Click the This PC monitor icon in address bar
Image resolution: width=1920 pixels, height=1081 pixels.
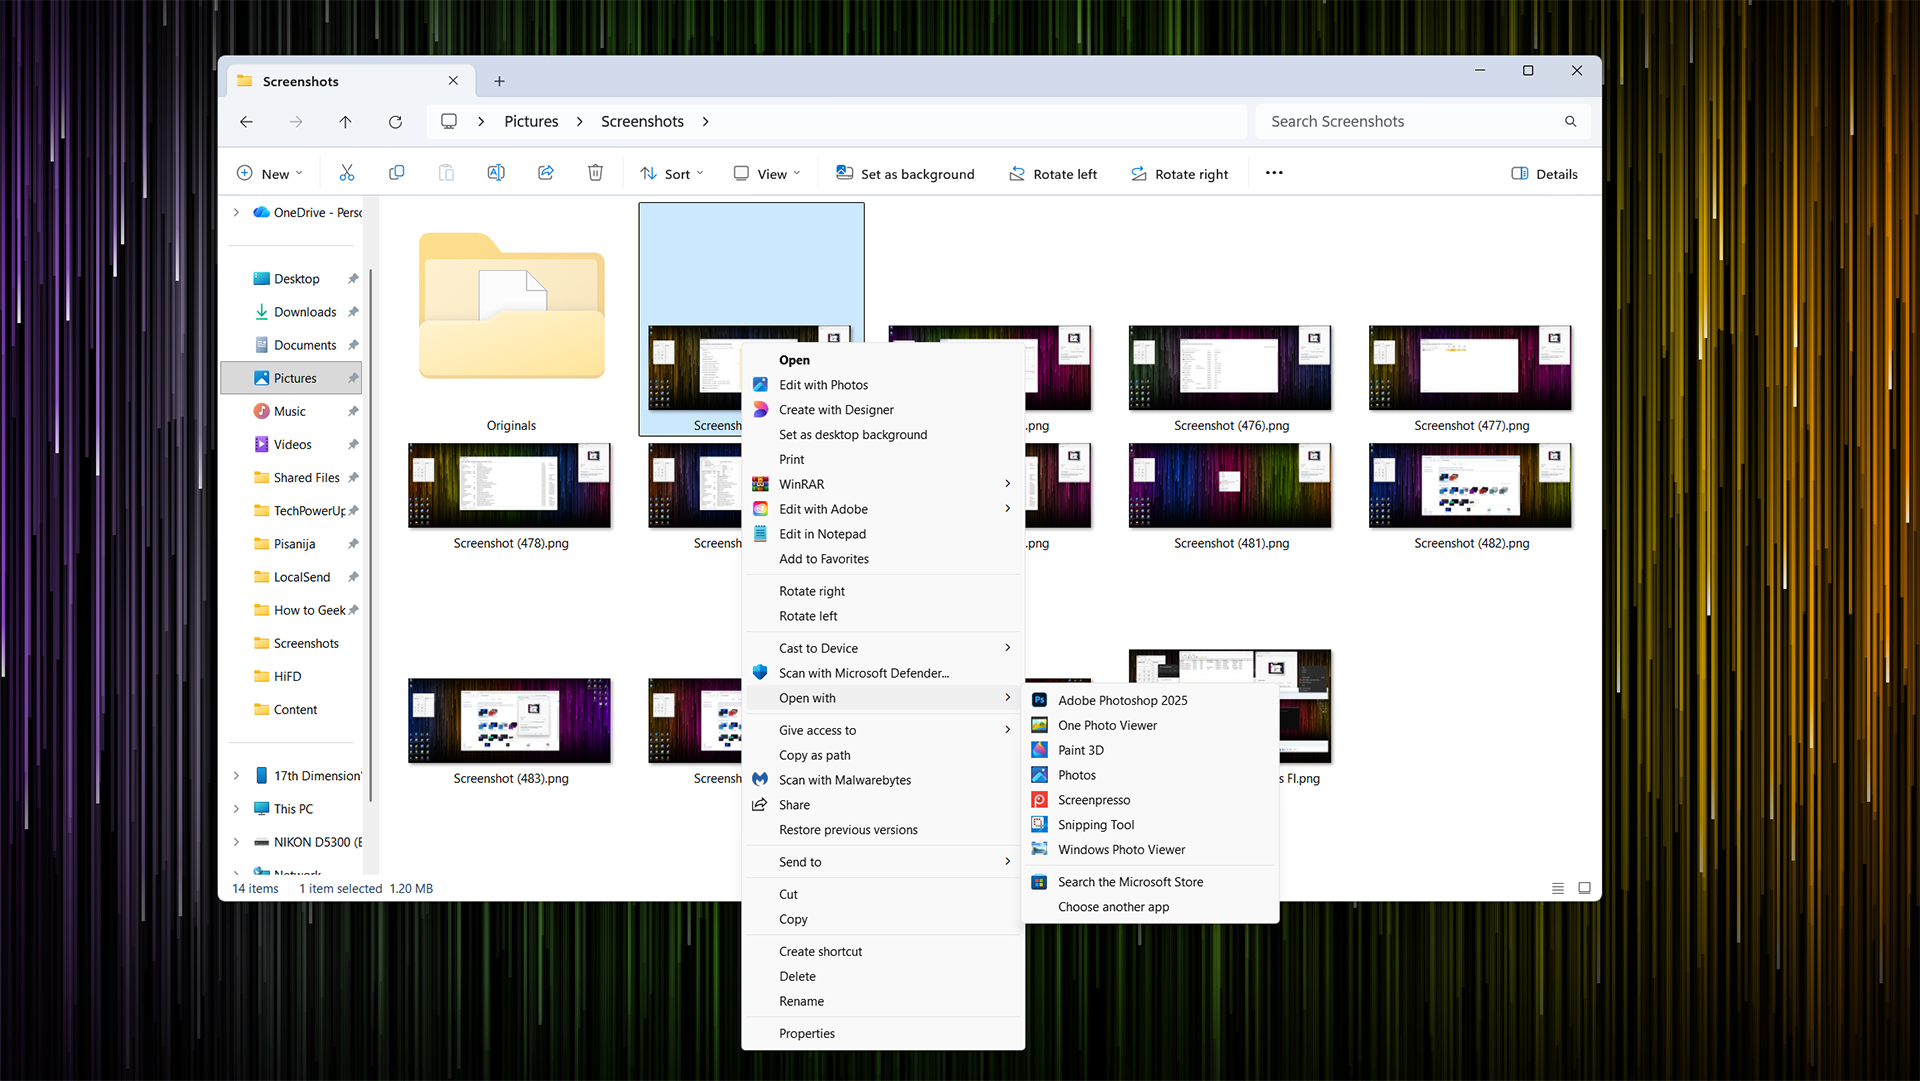point(449,121)
